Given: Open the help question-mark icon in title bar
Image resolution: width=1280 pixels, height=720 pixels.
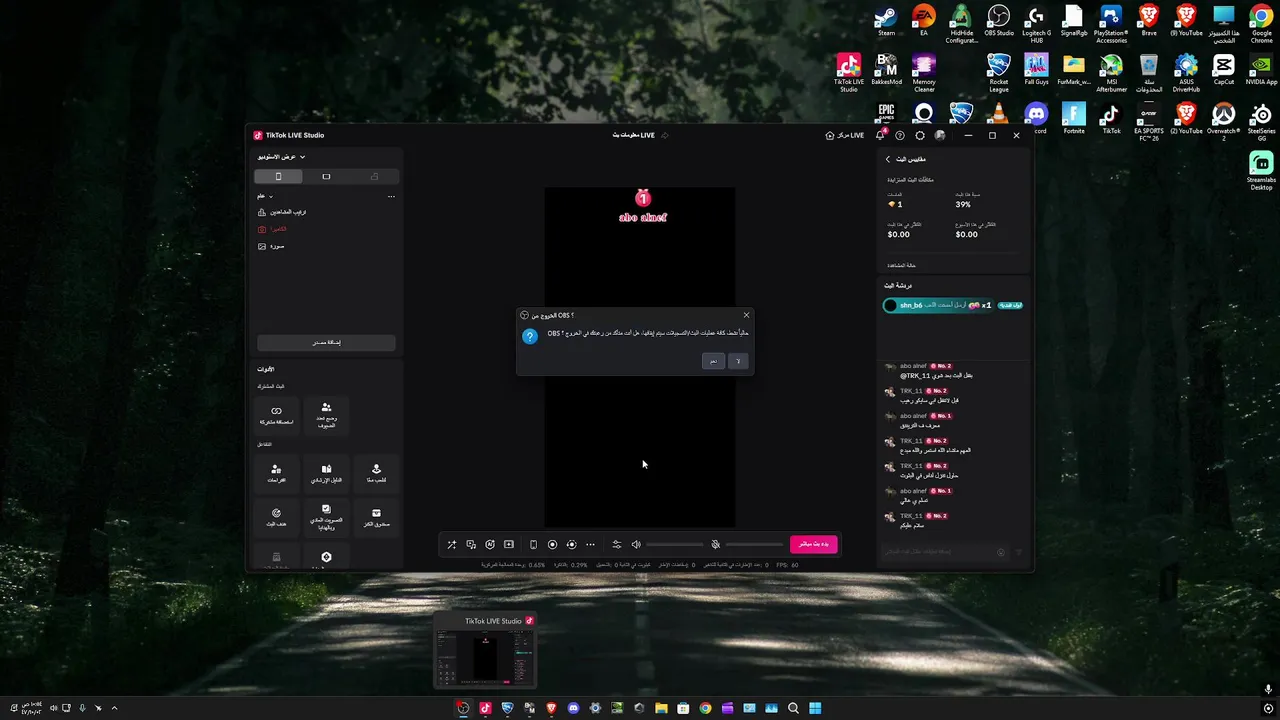Looking at the screenshot, I should (x=900, y=135).
